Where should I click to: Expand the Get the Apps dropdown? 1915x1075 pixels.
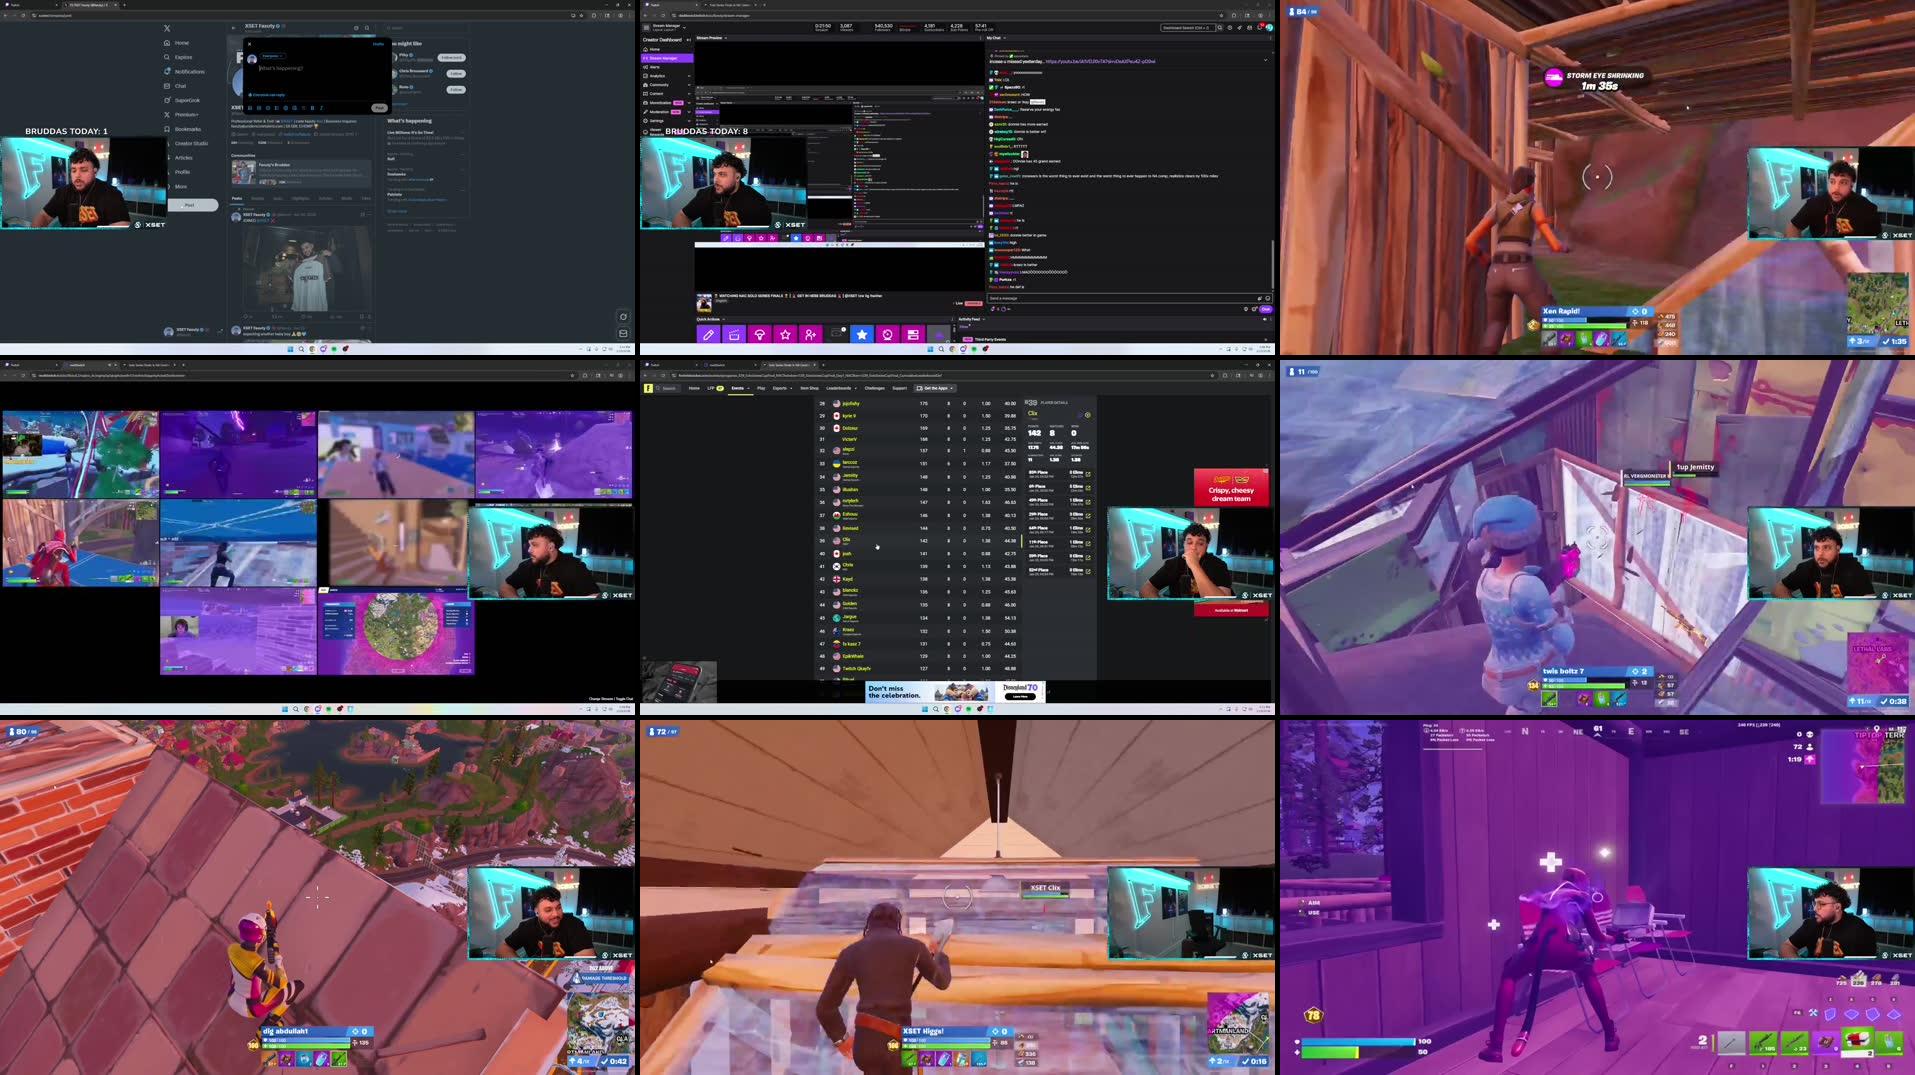(950, 388)
